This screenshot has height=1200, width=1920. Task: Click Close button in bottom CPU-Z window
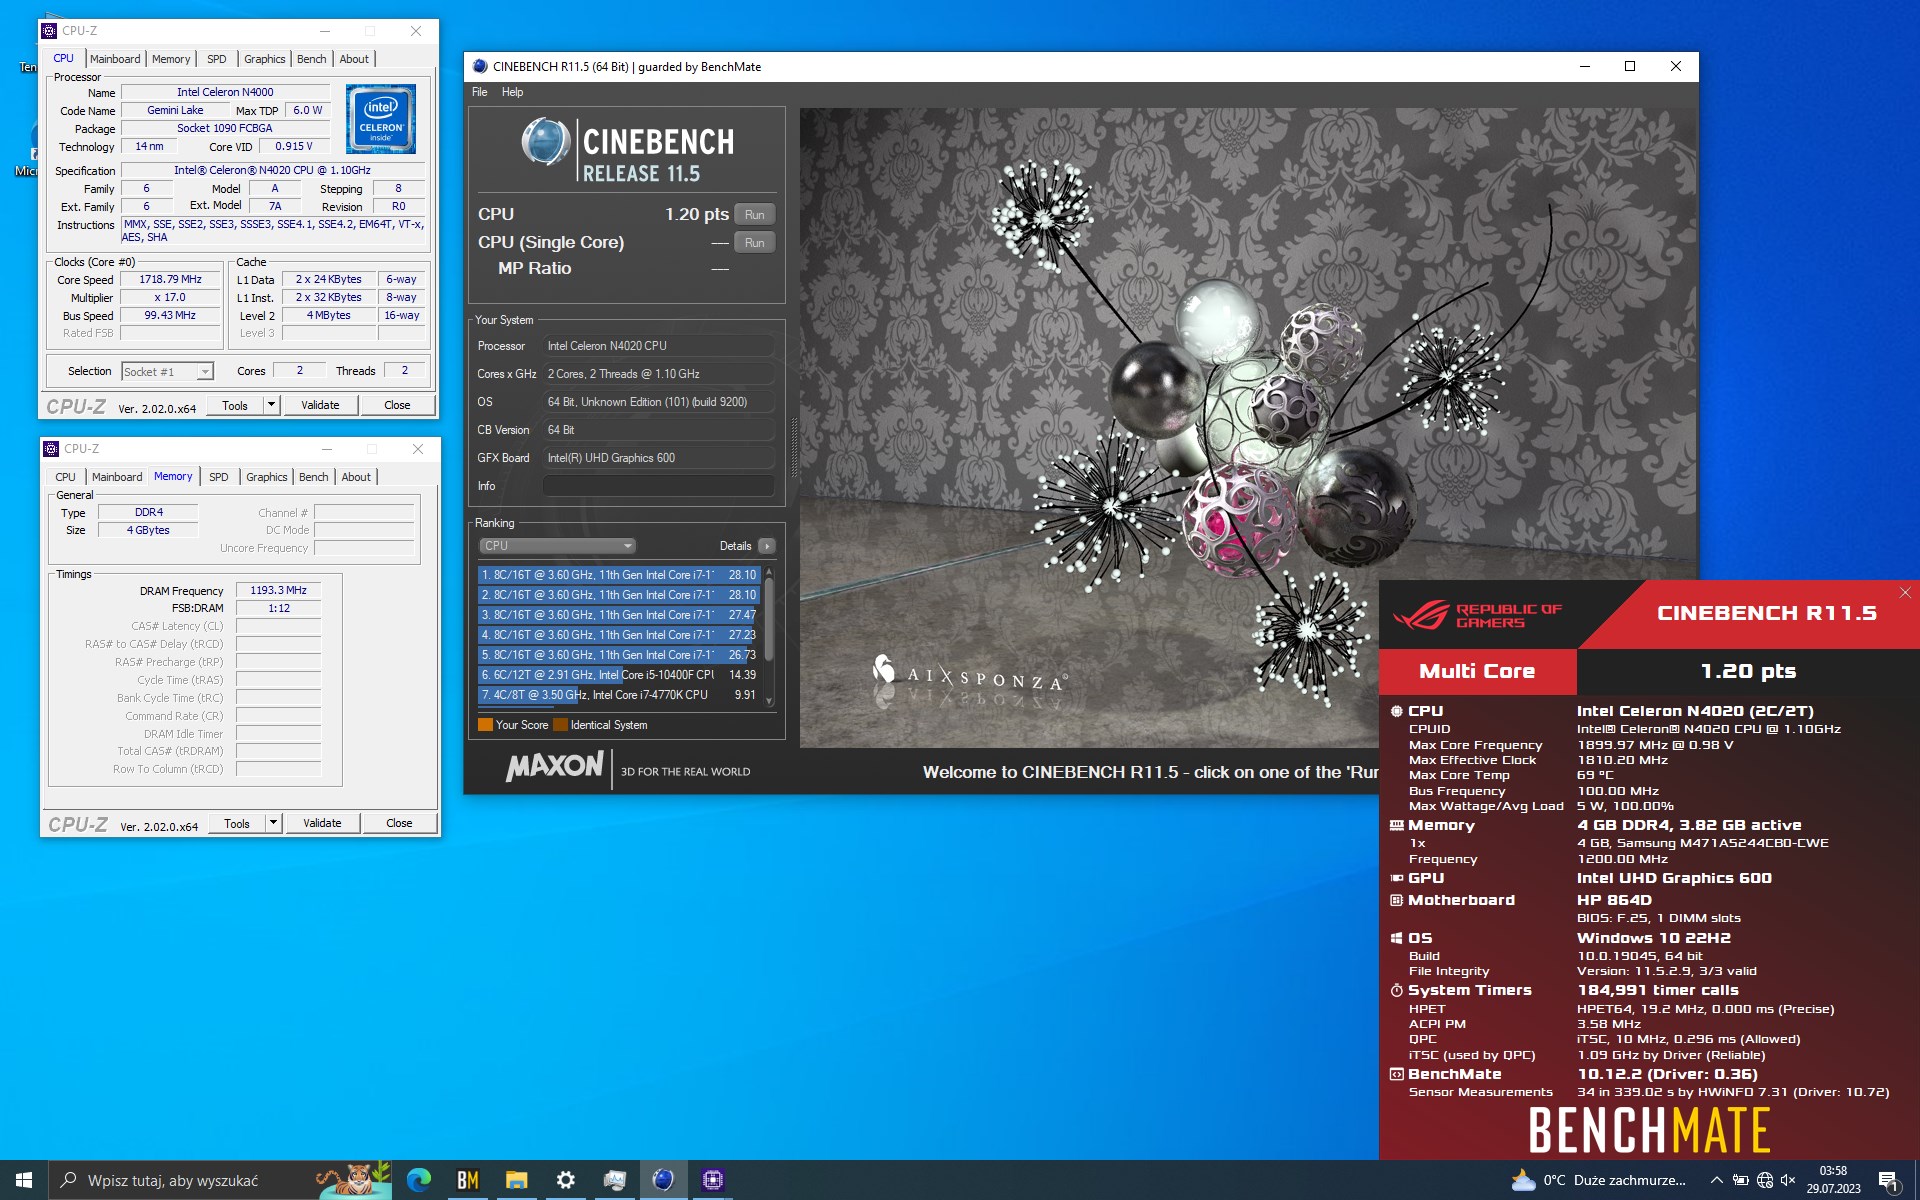coord(399,823)
